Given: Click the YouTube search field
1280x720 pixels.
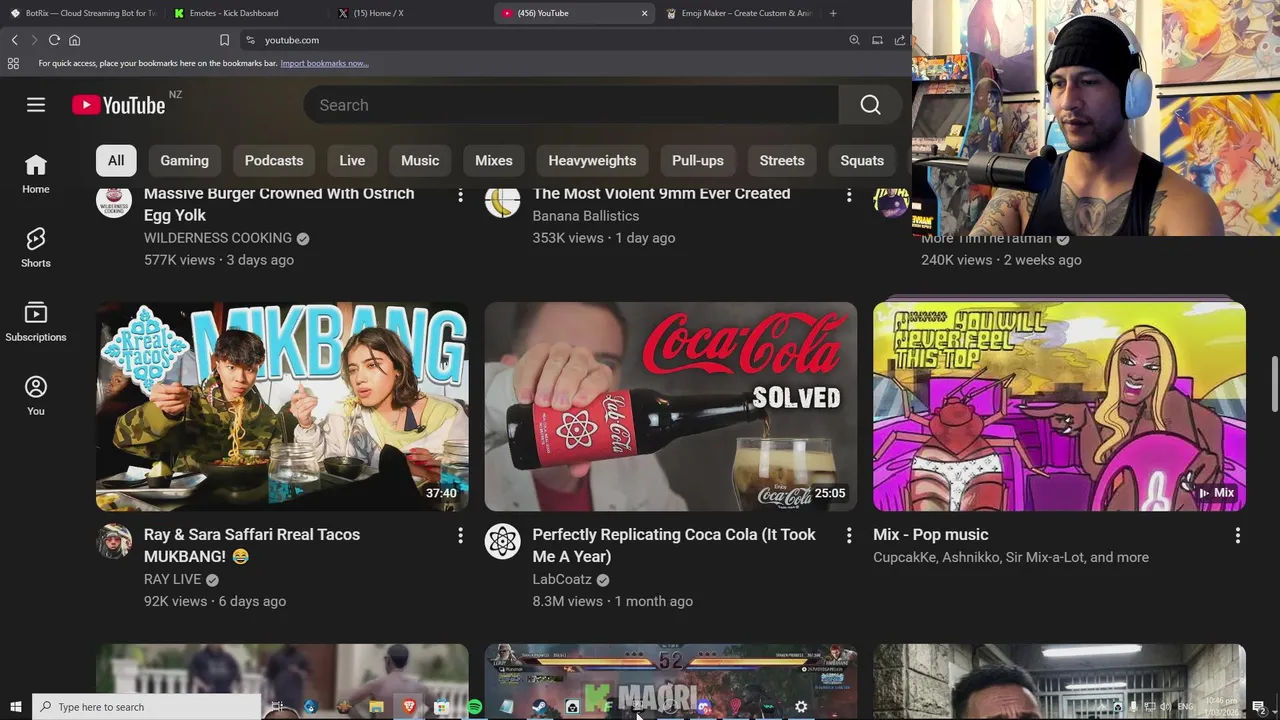Looking at the screenshot, I should (x=570, y=105).
